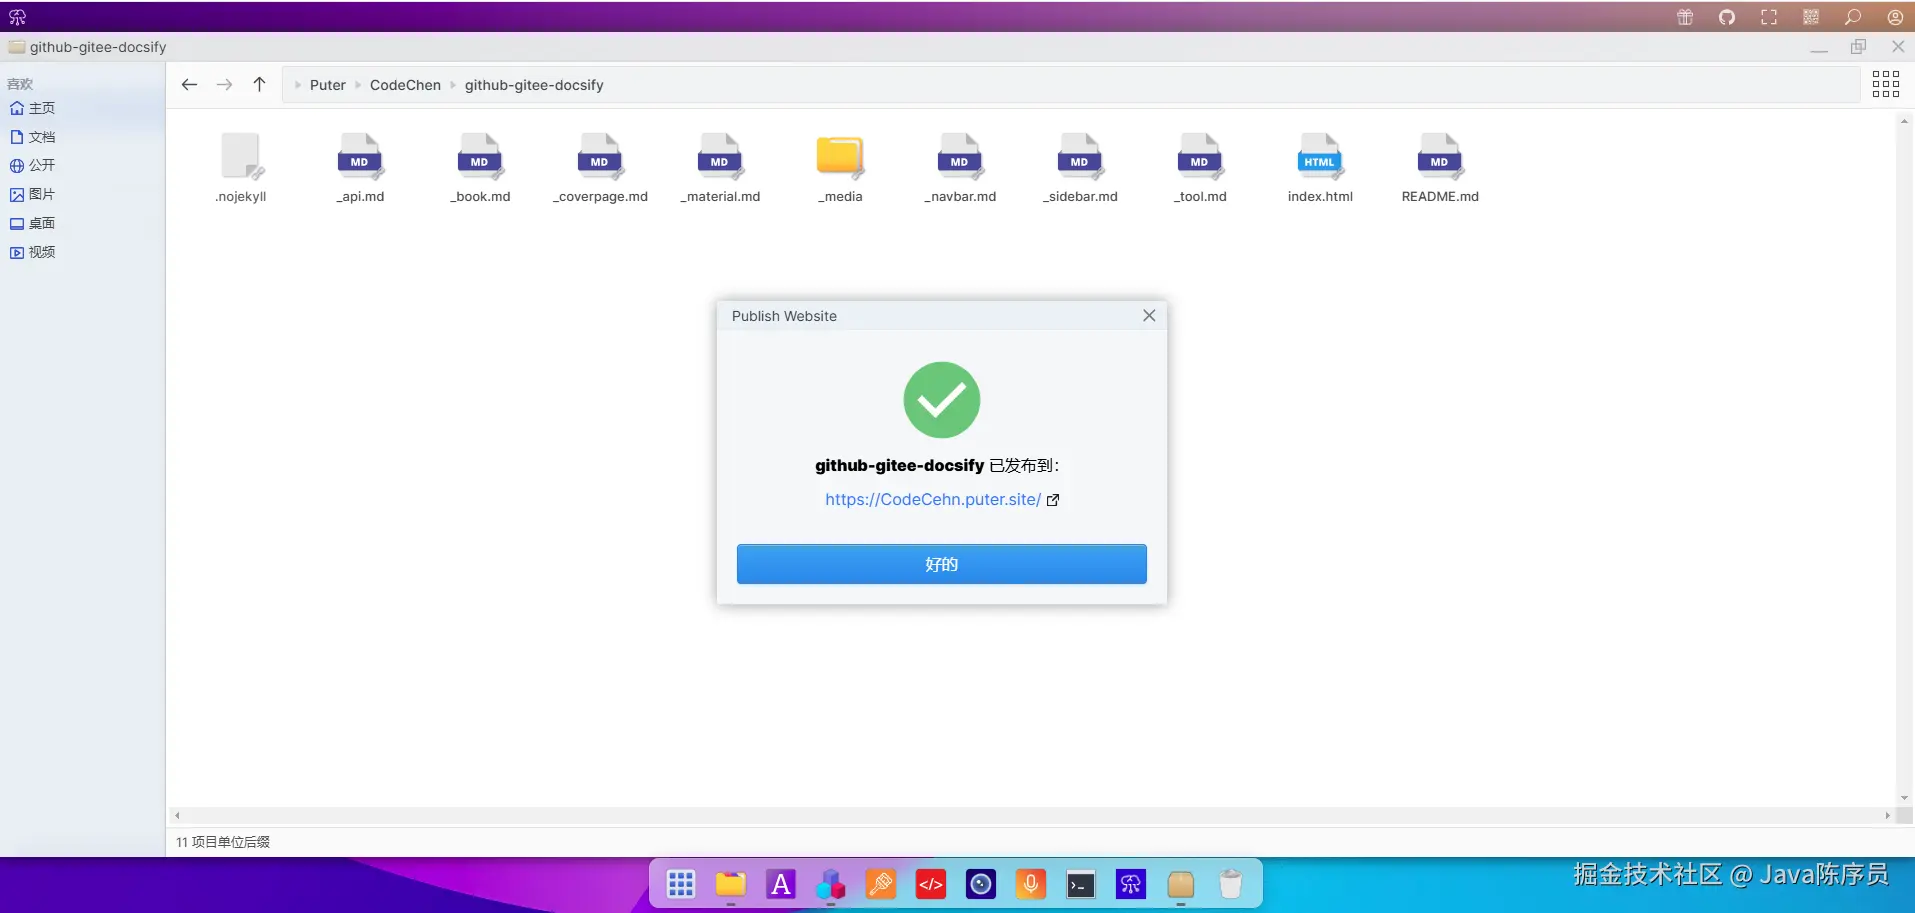Go to 视频 (Videos) in the sidebar

tap(82, 252)
